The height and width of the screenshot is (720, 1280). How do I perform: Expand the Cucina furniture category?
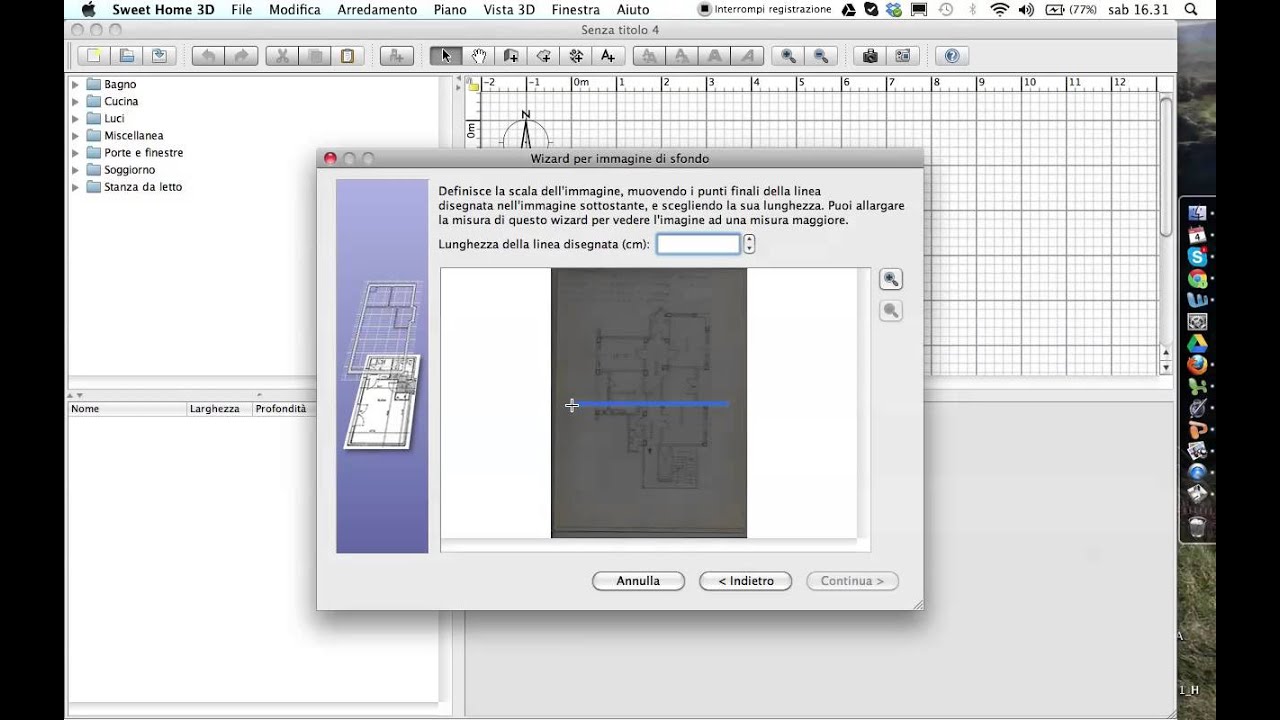click(75, 102)
